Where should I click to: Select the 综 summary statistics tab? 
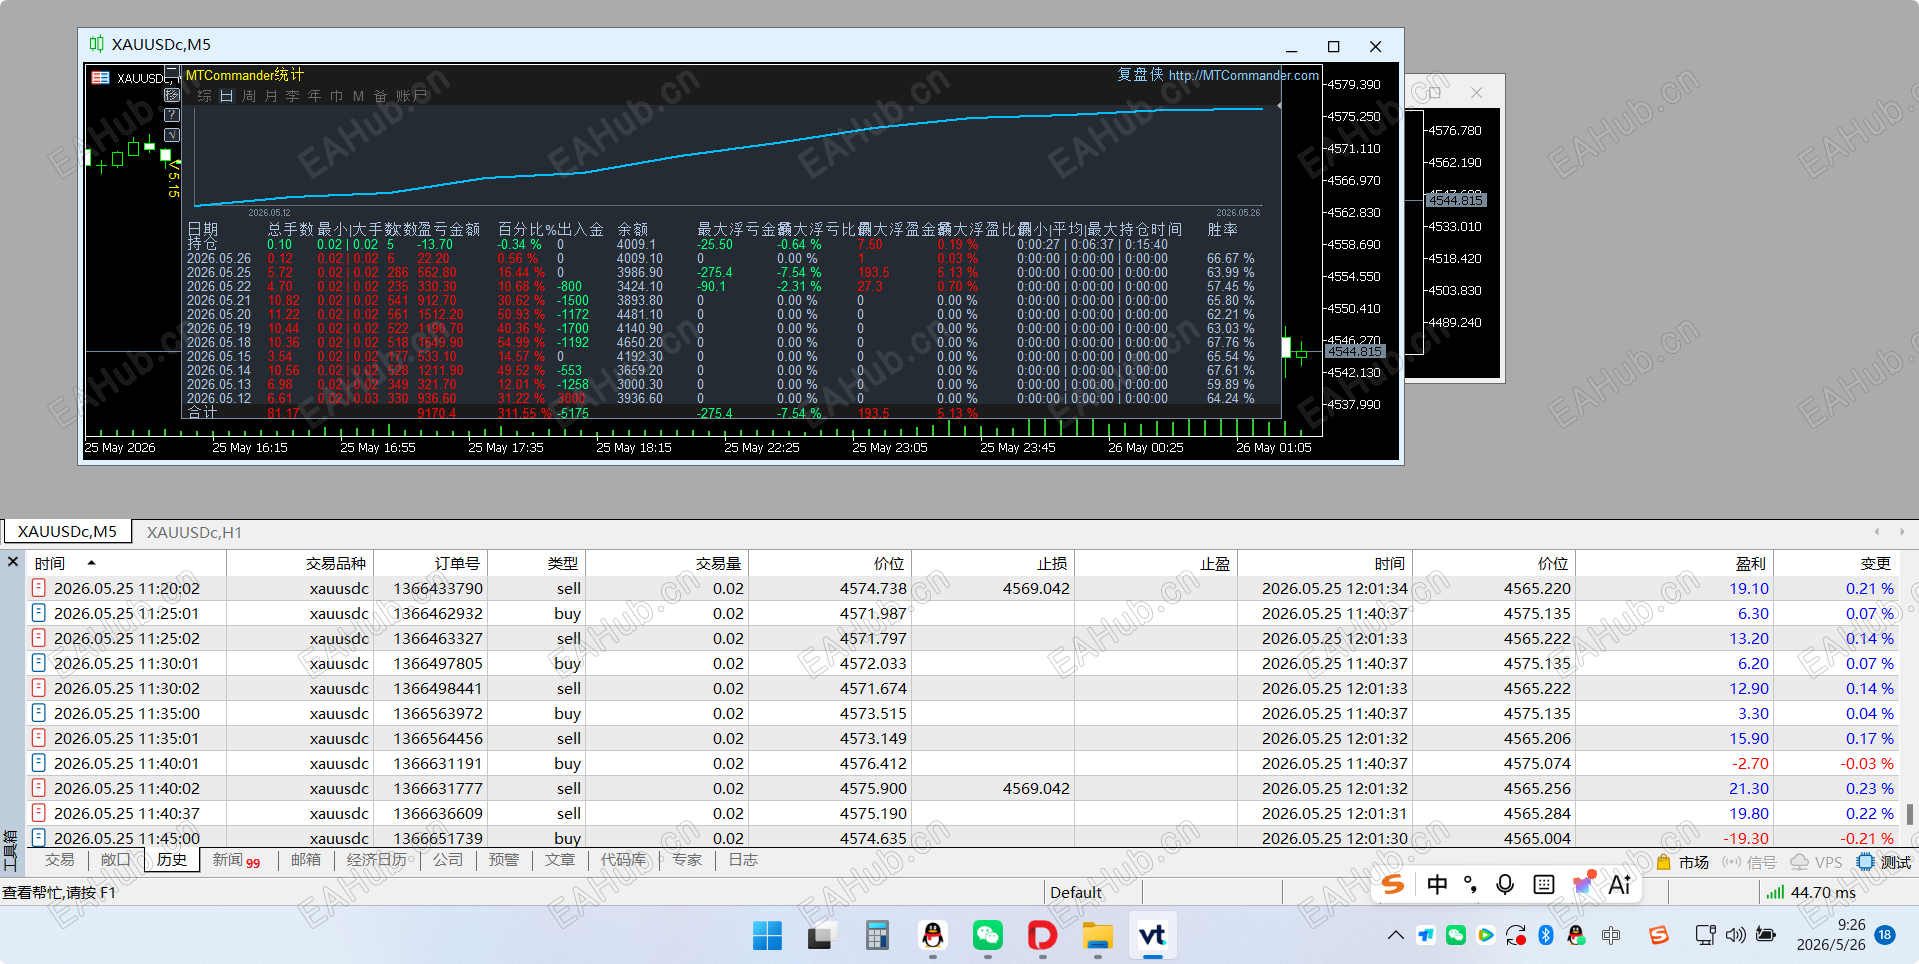(204, 96)
